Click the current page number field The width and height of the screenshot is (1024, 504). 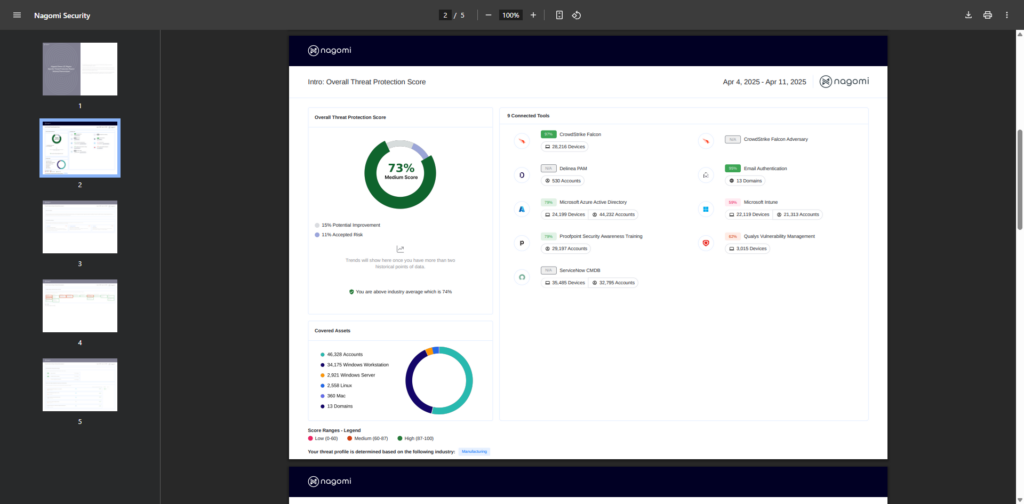pos(445,15)
